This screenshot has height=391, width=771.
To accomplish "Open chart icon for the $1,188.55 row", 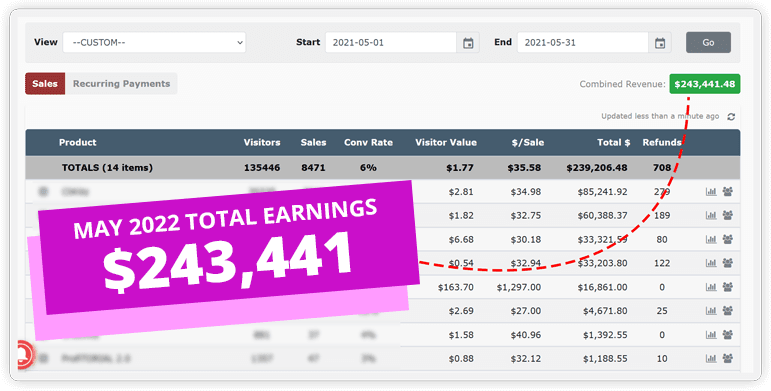I will 711,359.
